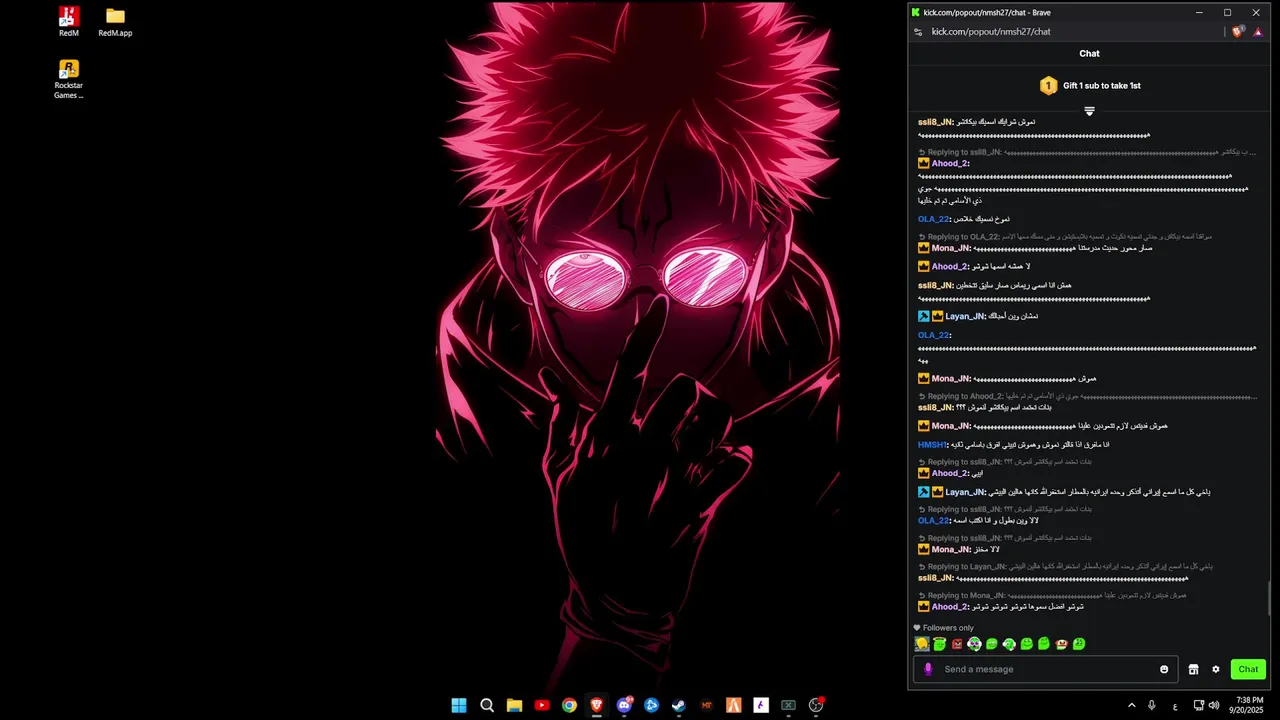Image resolution: width=1280 pixels, height=720 pixels.
Task: Open the emoji picker in message box
Action: [x=1164, y=669]
